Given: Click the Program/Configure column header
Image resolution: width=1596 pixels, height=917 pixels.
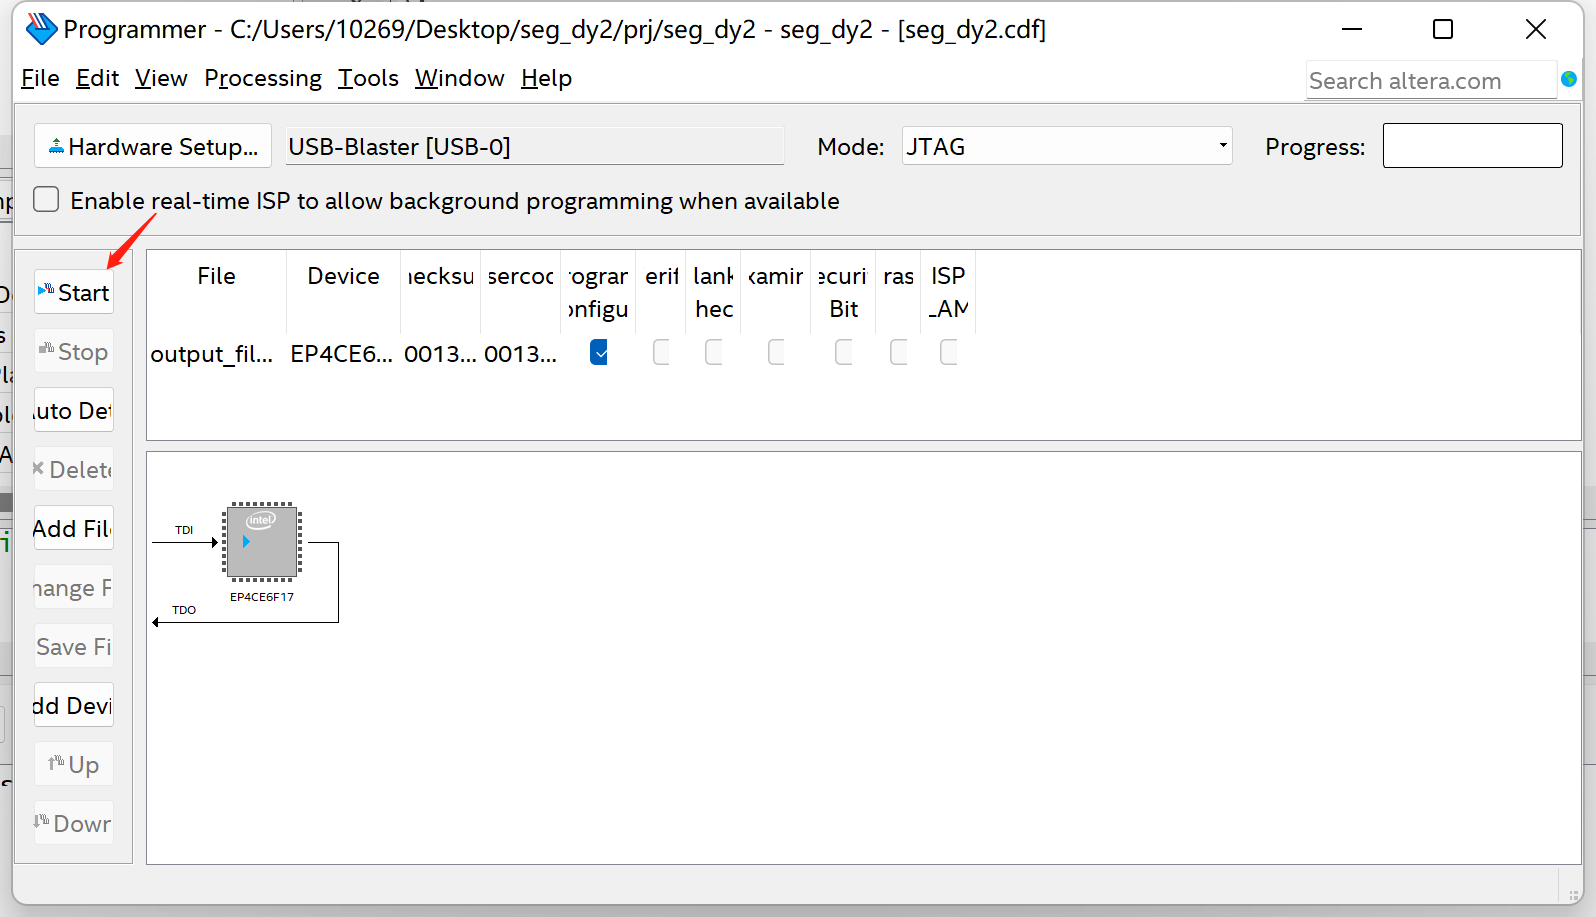Looking at the screenshot, I should 598,292.
